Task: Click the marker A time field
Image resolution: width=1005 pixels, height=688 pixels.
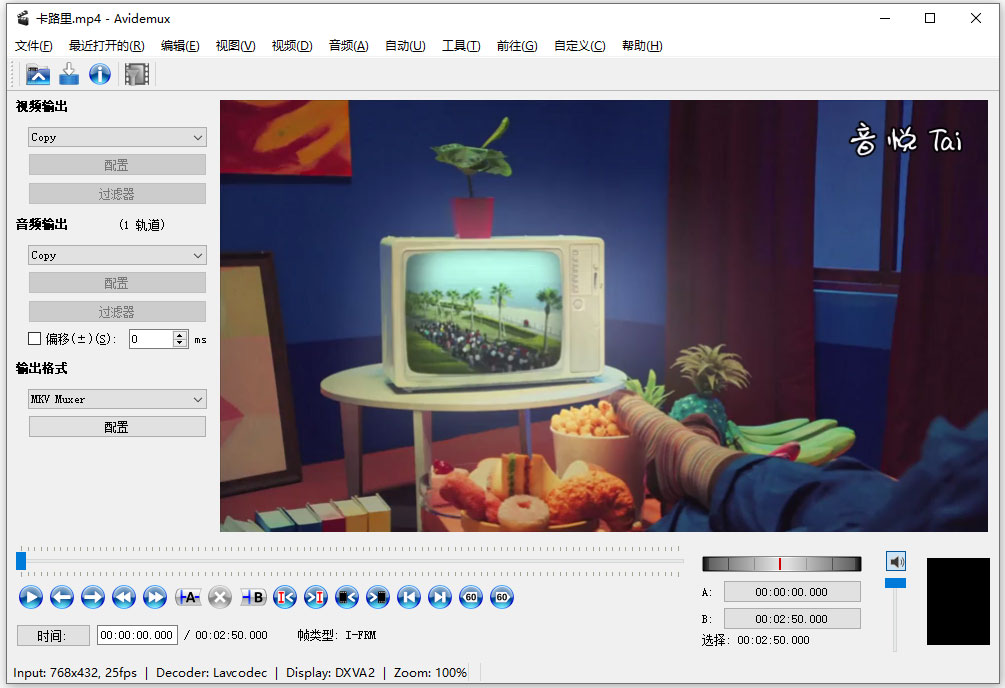Action: point(791,592)
